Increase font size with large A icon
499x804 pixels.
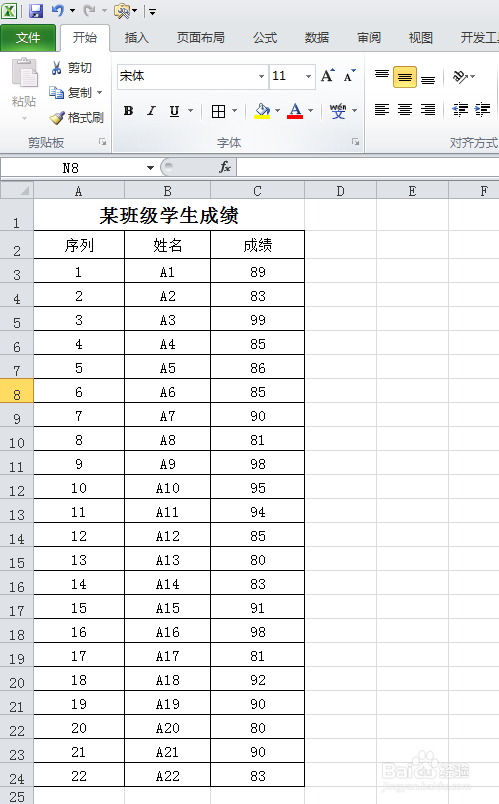pyautogui.click(x=327, y=76)
